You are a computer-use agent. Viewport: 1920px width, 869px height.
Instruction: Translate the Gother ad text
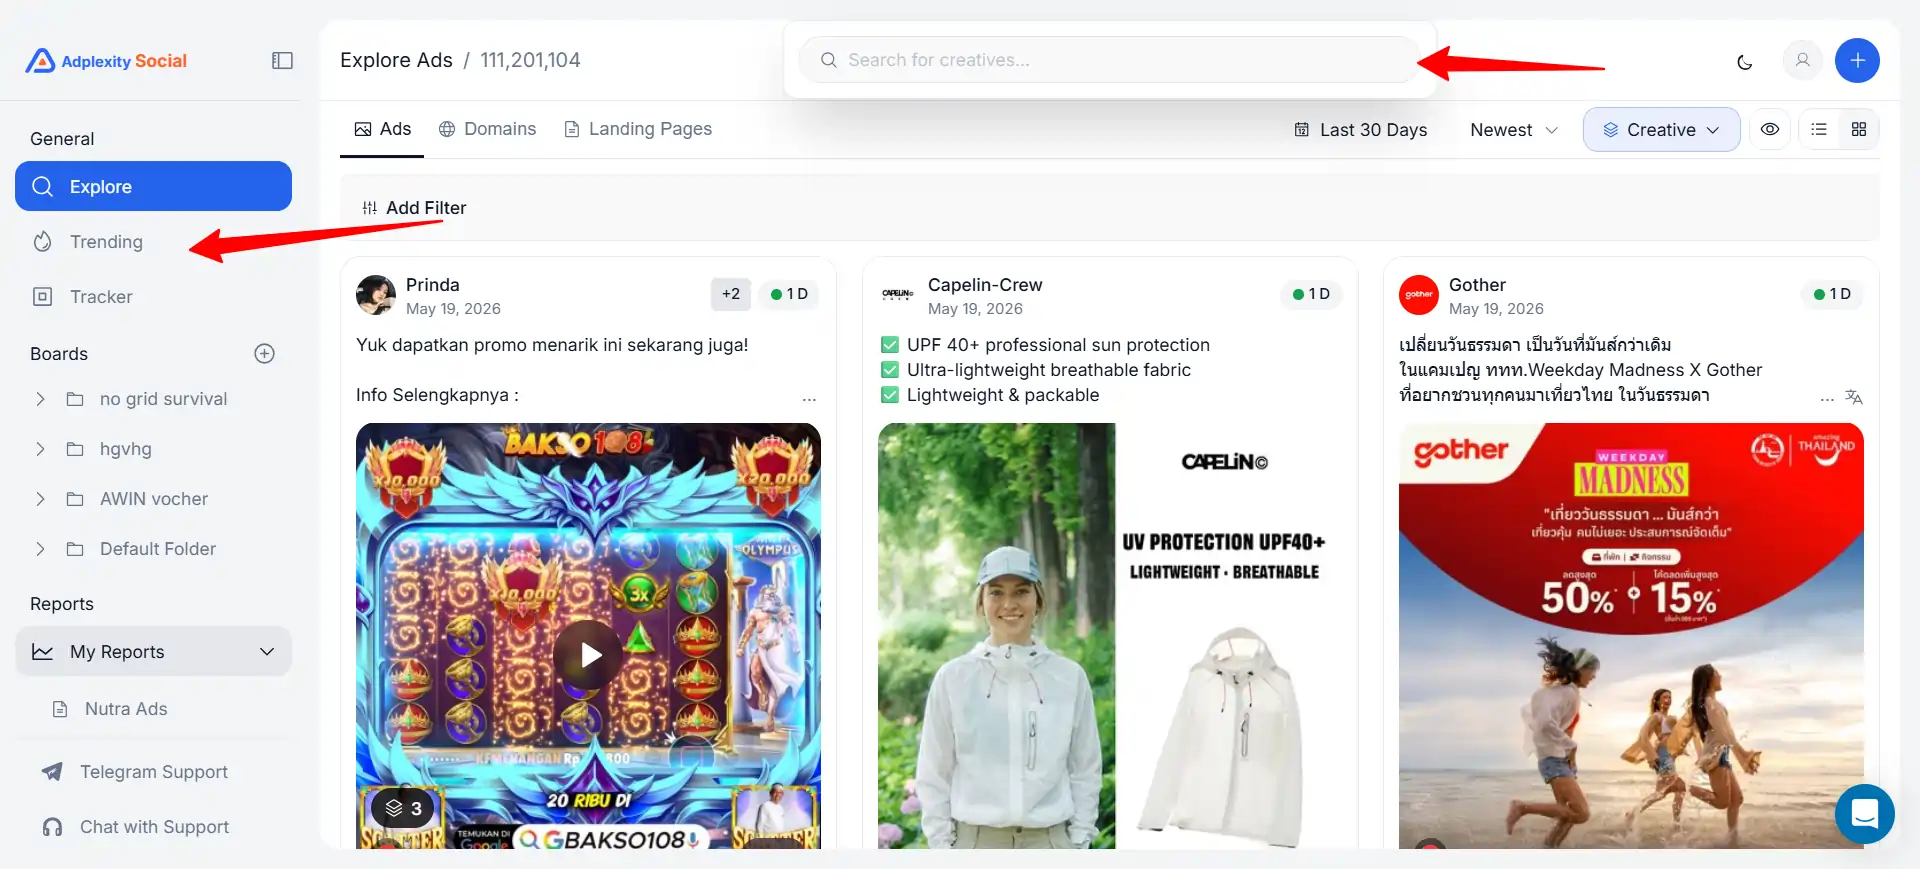pos(1854,397)
